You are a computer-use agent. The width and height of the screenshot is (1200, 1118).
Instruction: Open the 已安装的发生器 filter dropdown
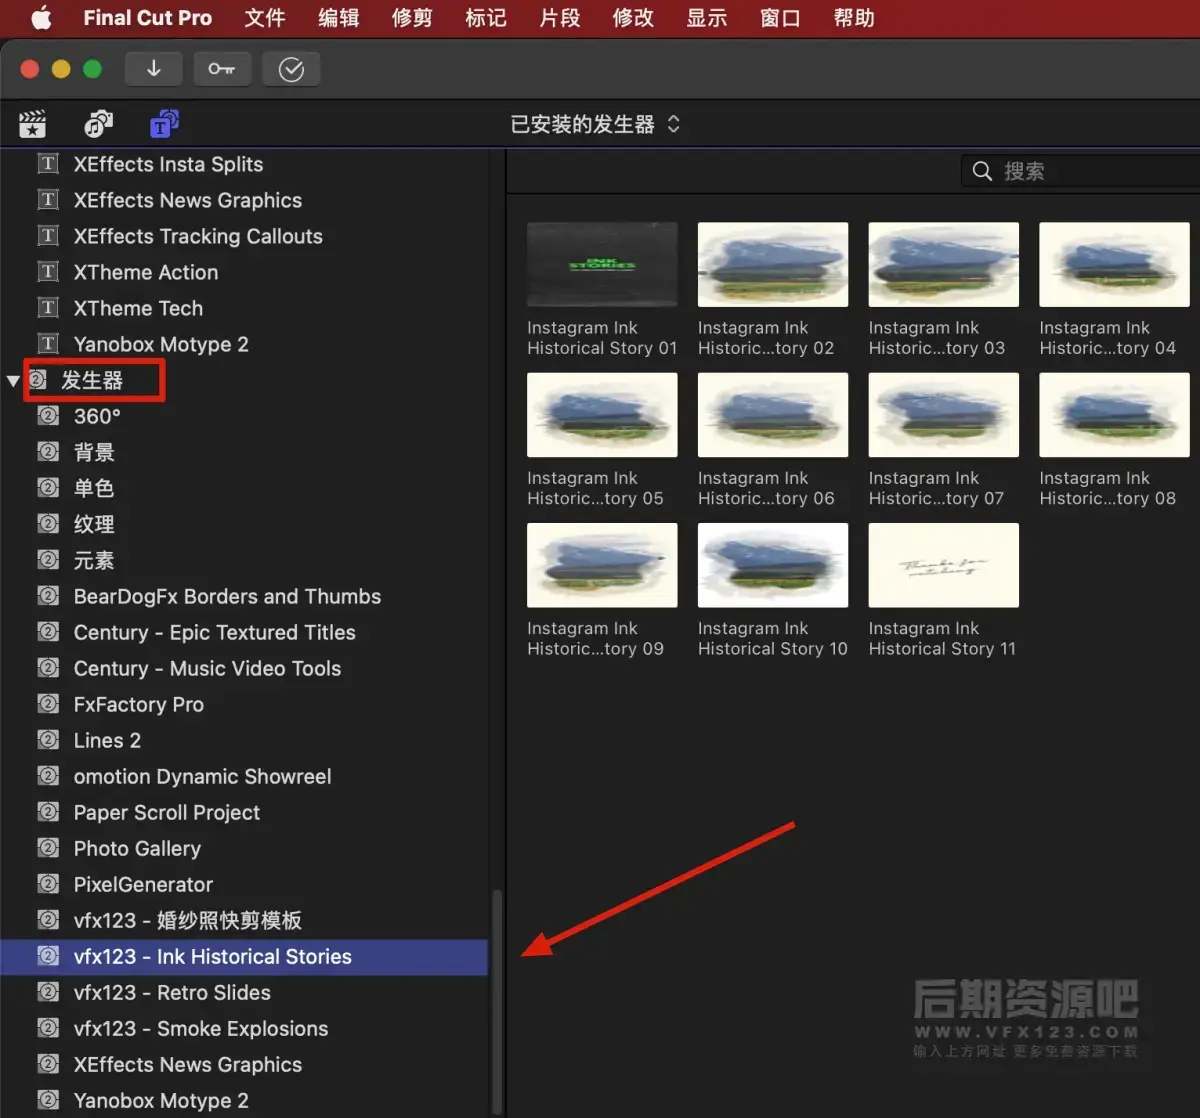595,124
